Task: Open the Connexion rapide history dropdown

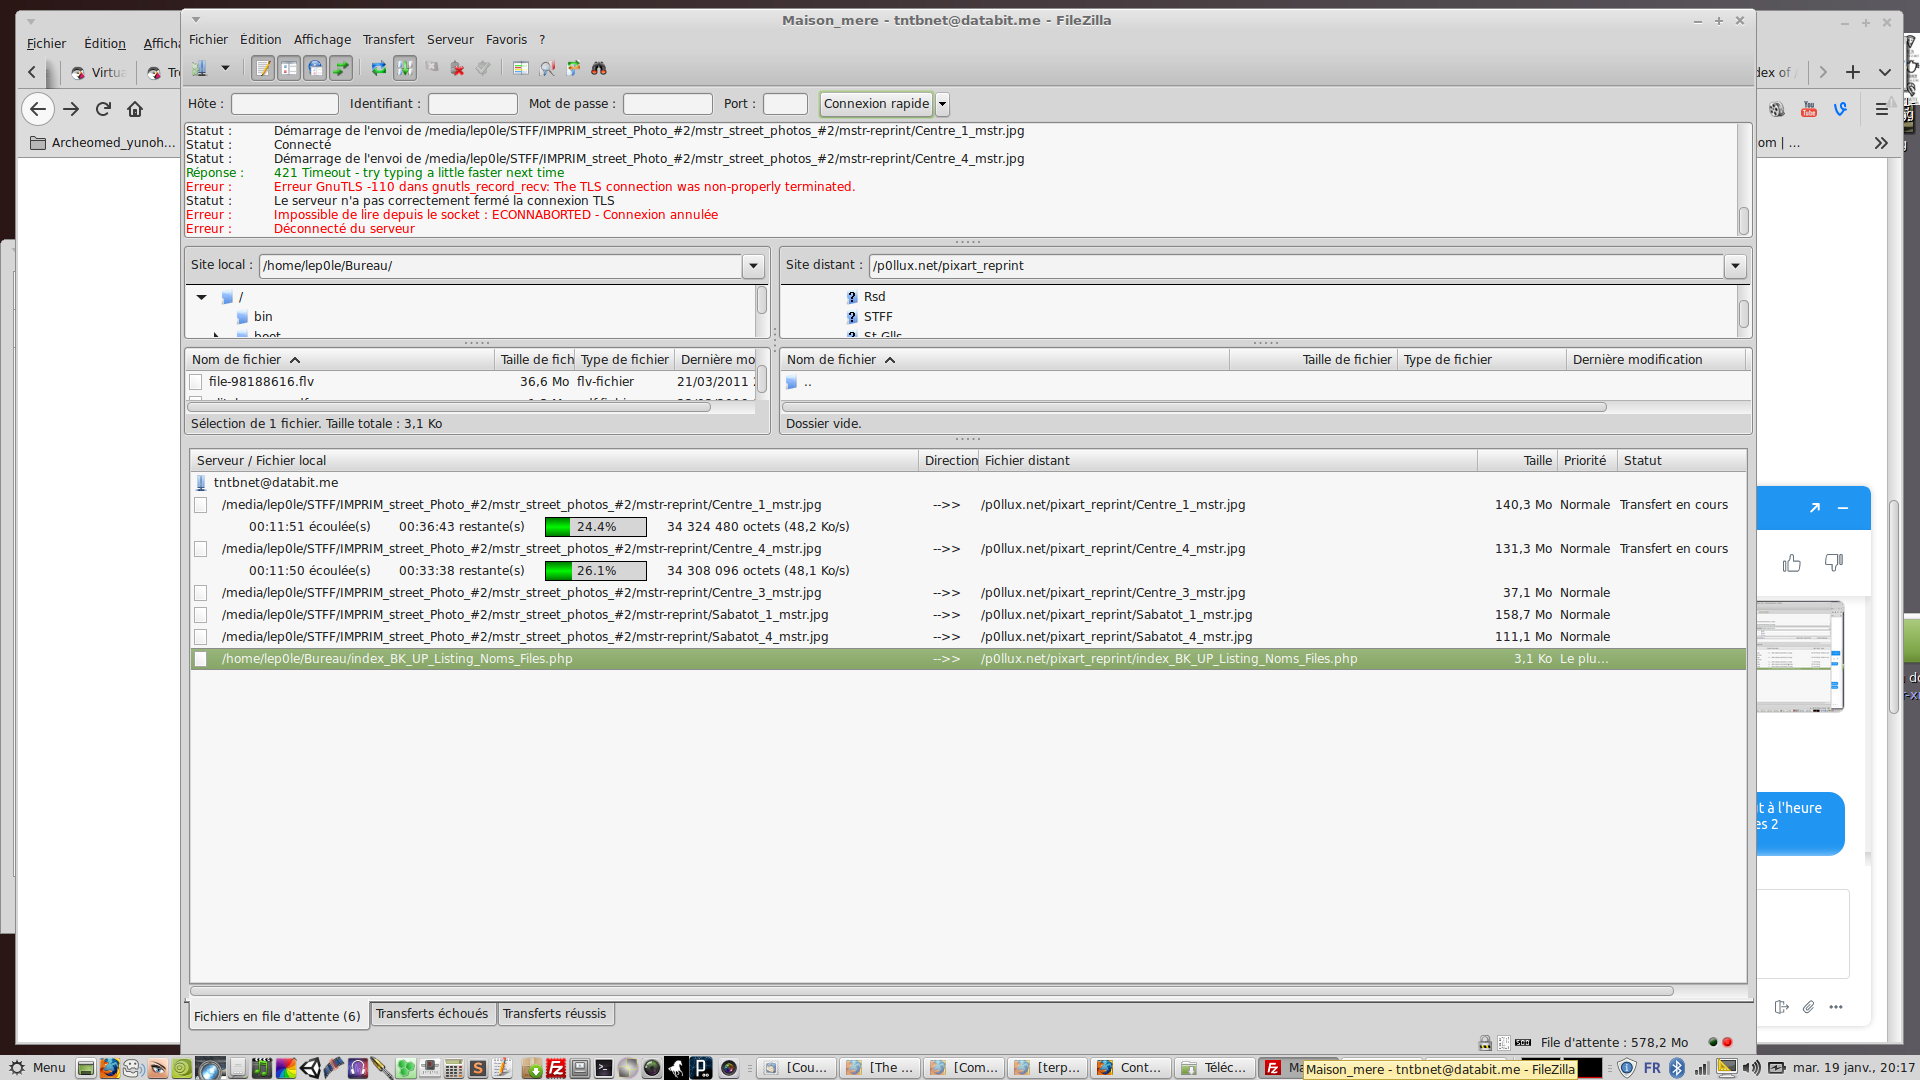Action: click(x=942, y=104)
